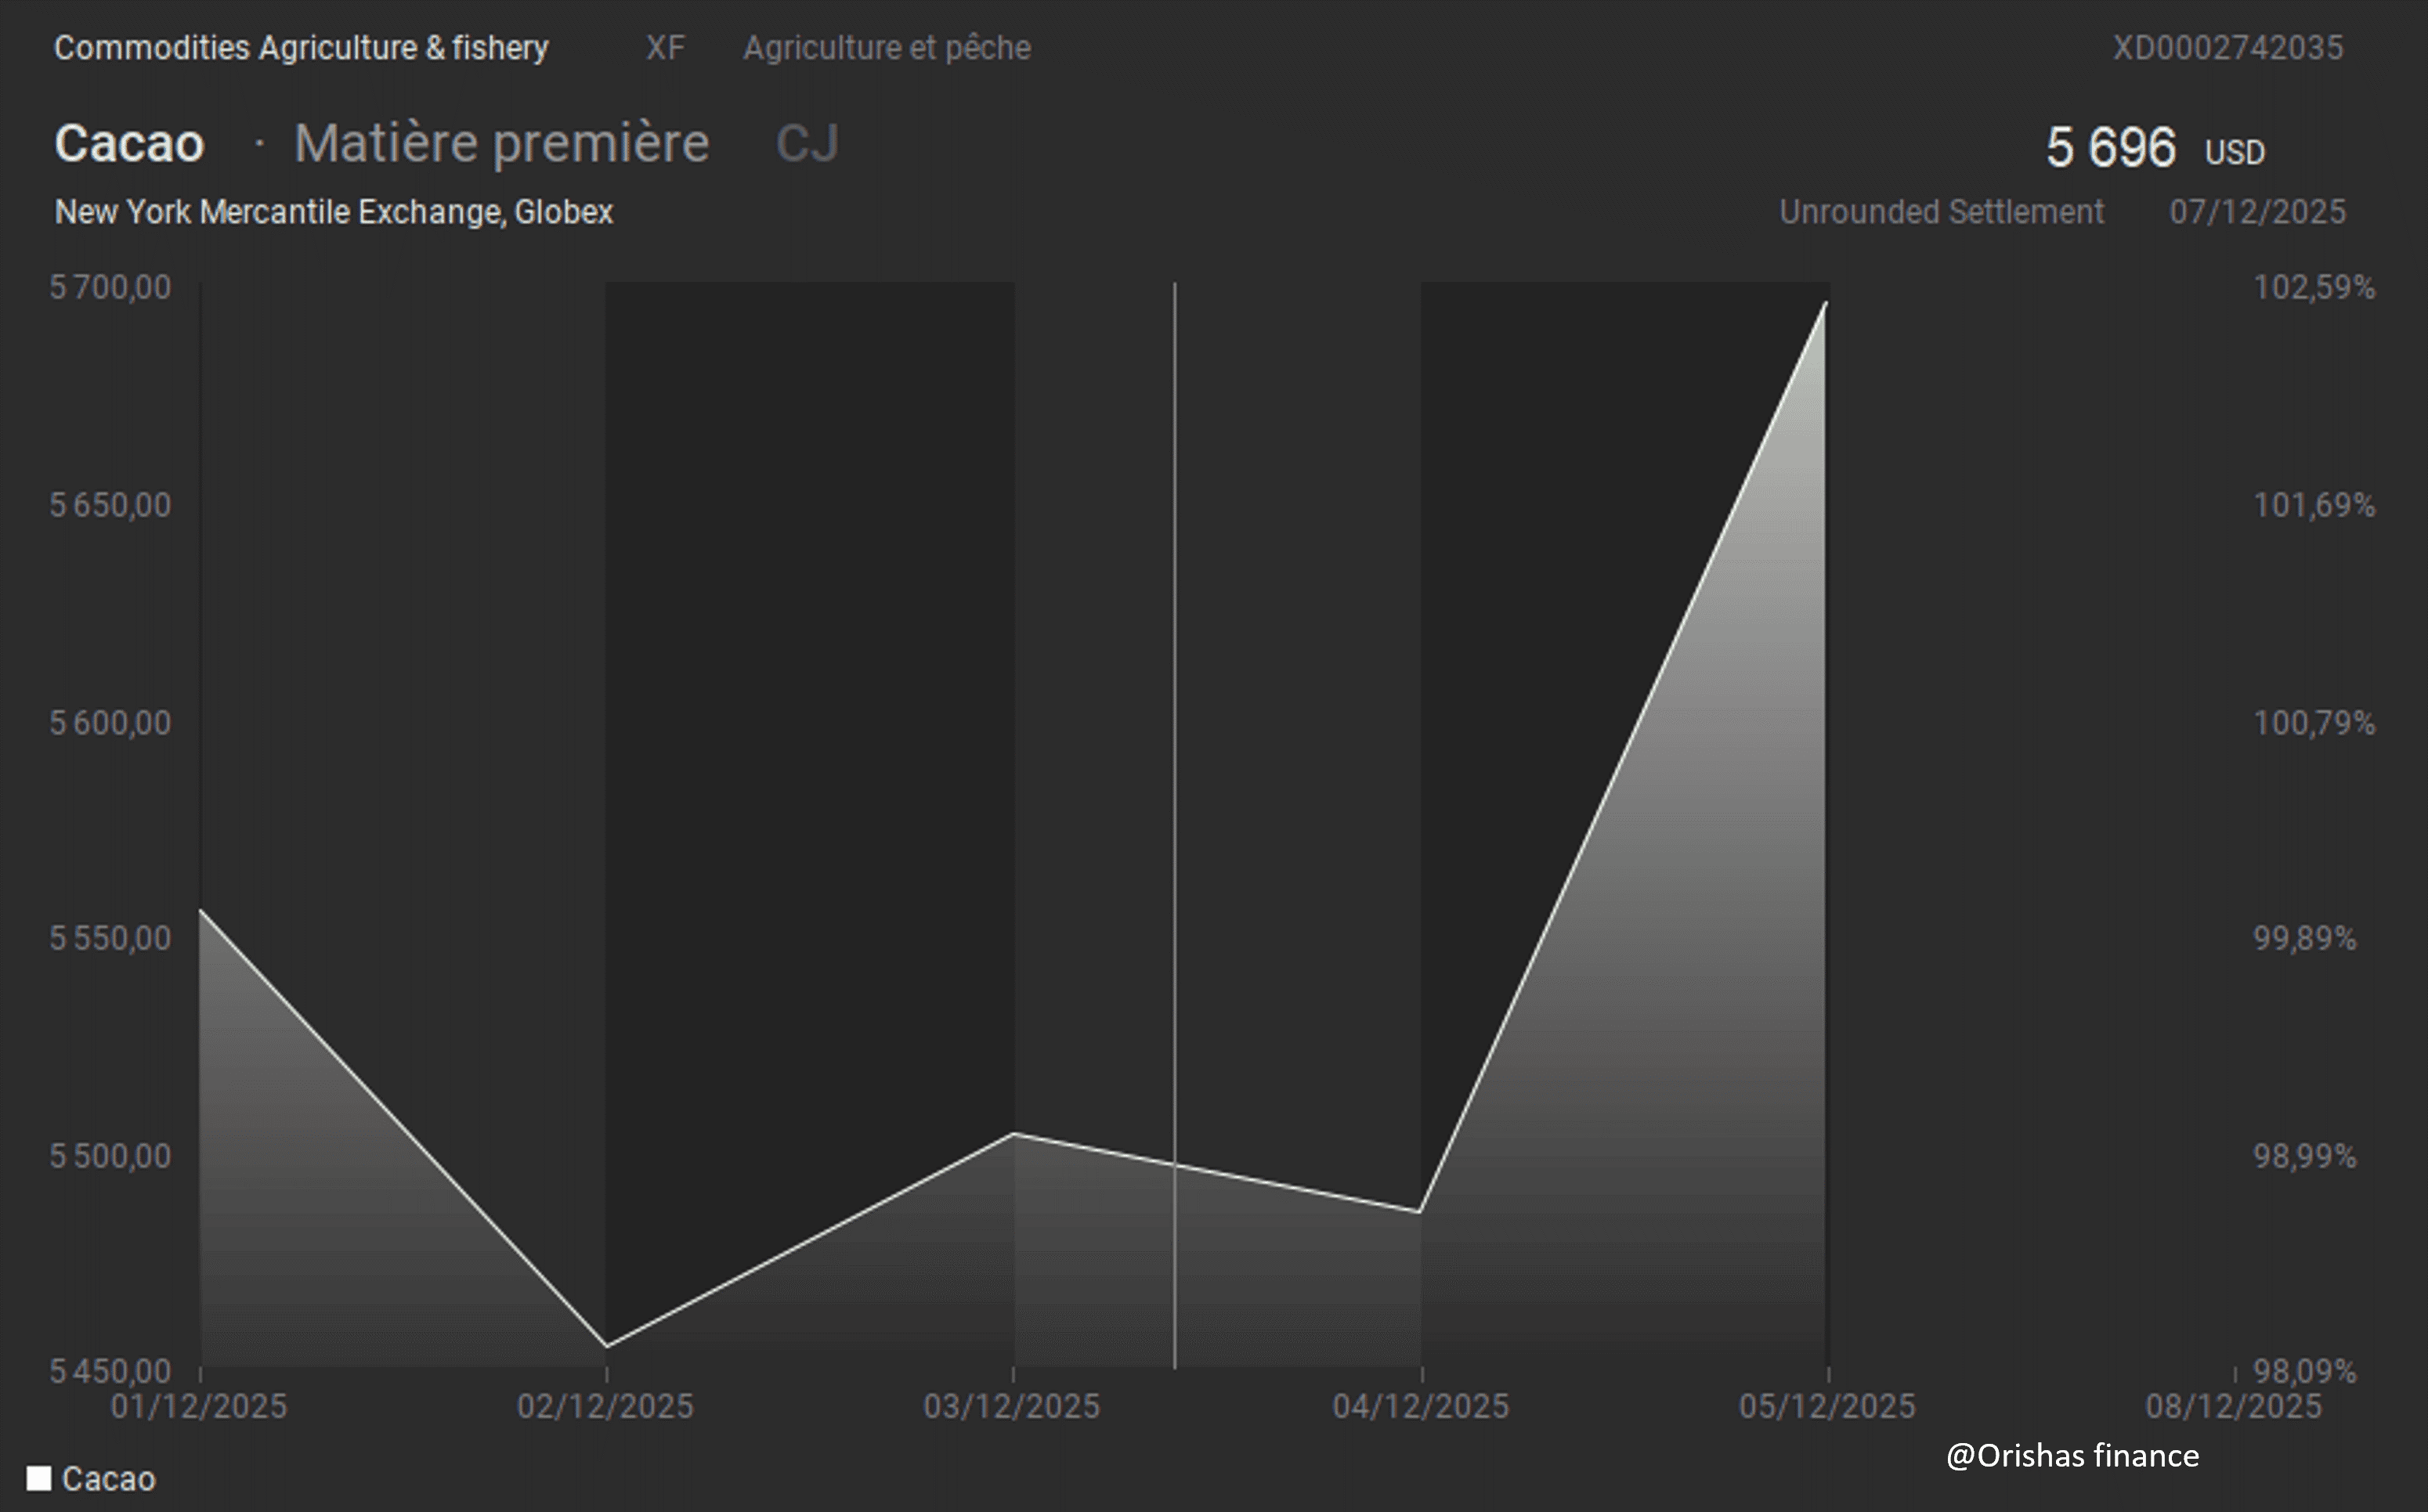Select the Matière première label

tap(501, 143)
